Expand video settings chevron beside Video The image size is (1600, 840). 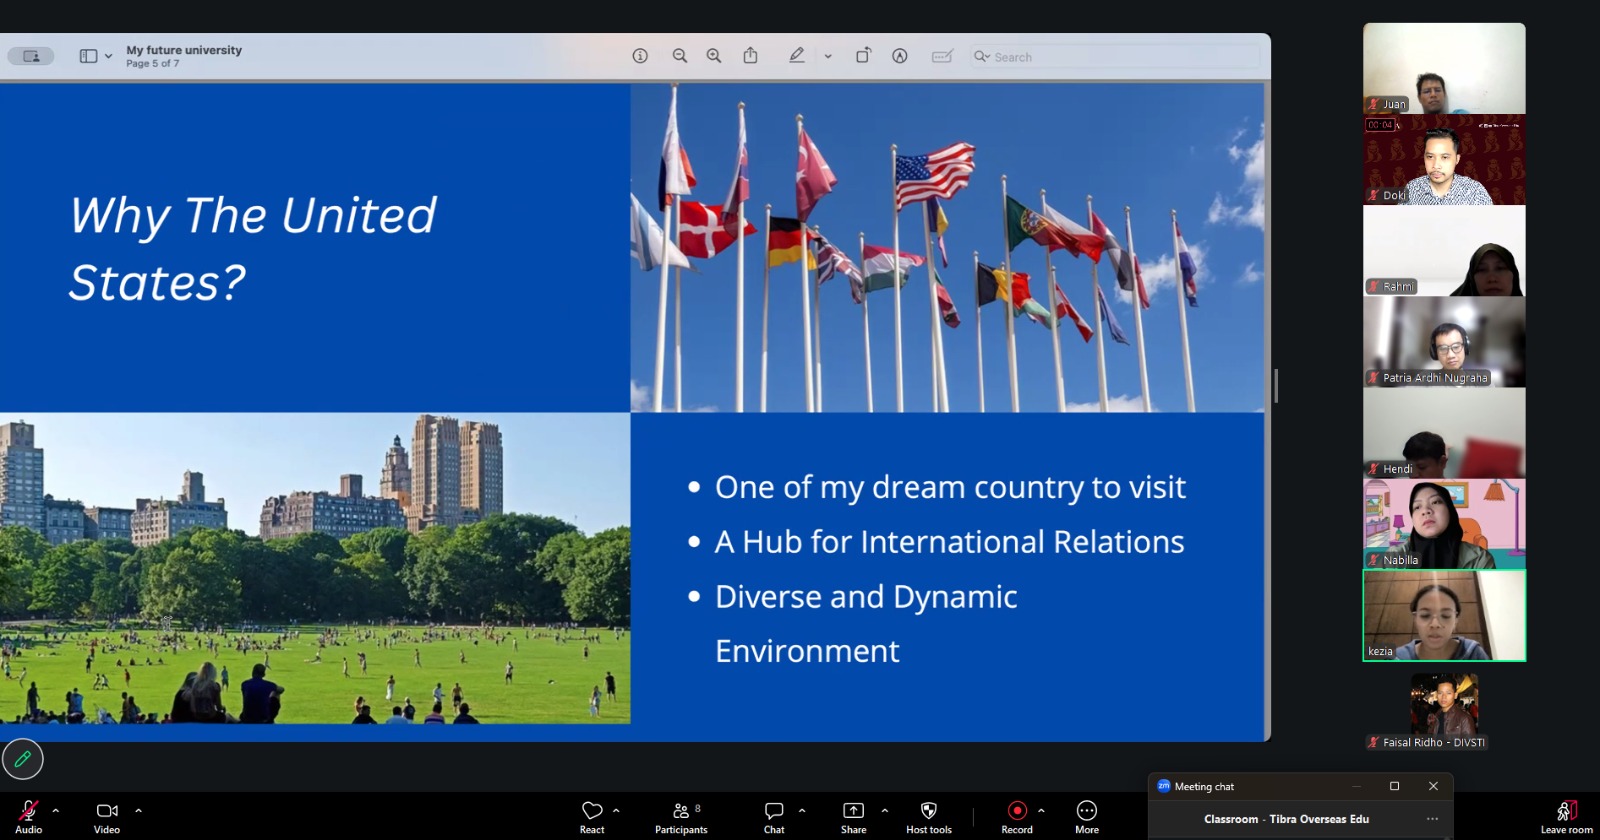(x=138, y=810)
